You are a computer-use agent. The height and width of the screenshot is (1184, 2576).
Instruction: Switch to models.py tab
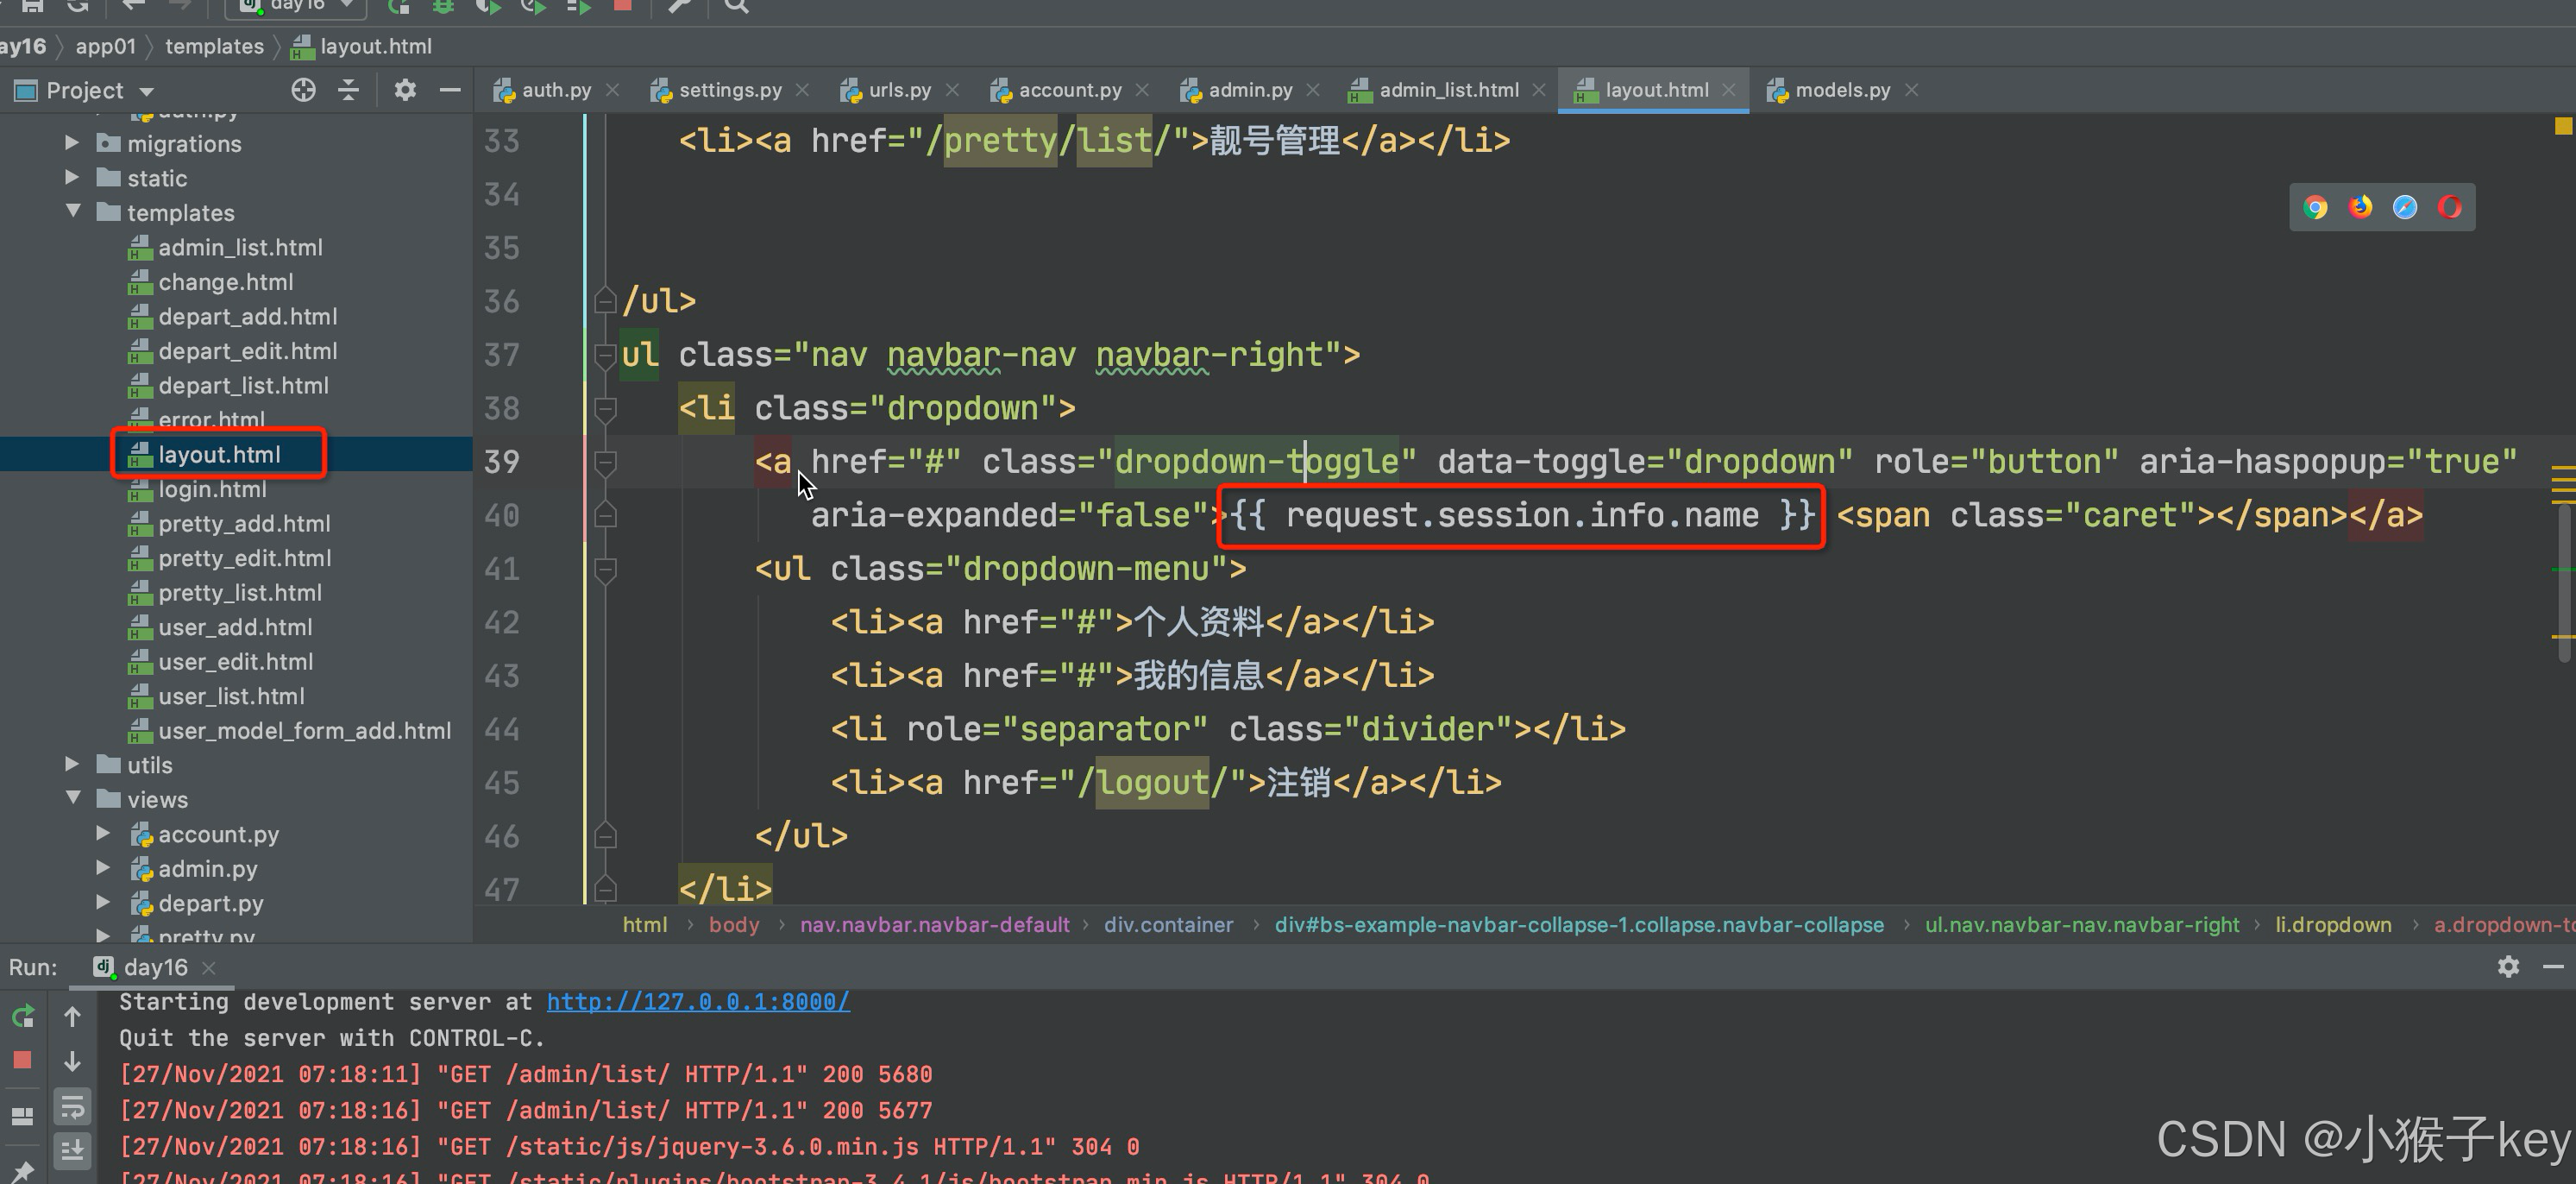(x=1841, y=90)
